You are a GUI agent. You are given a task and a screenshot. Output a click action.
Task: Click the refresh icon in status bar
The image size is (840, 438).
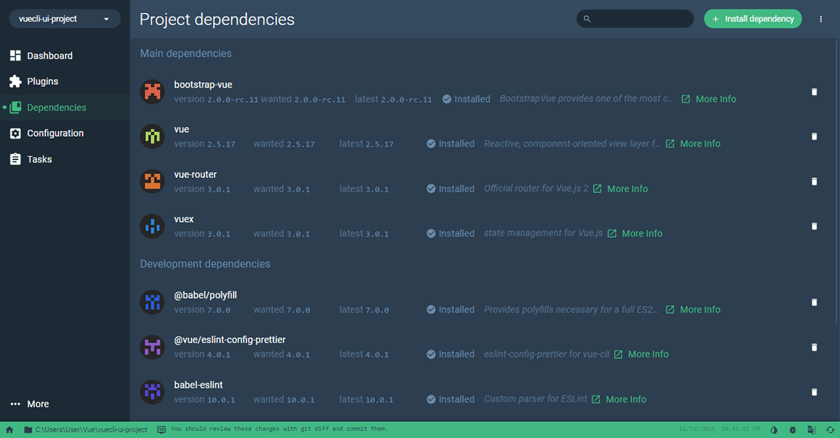pos(830,429)
